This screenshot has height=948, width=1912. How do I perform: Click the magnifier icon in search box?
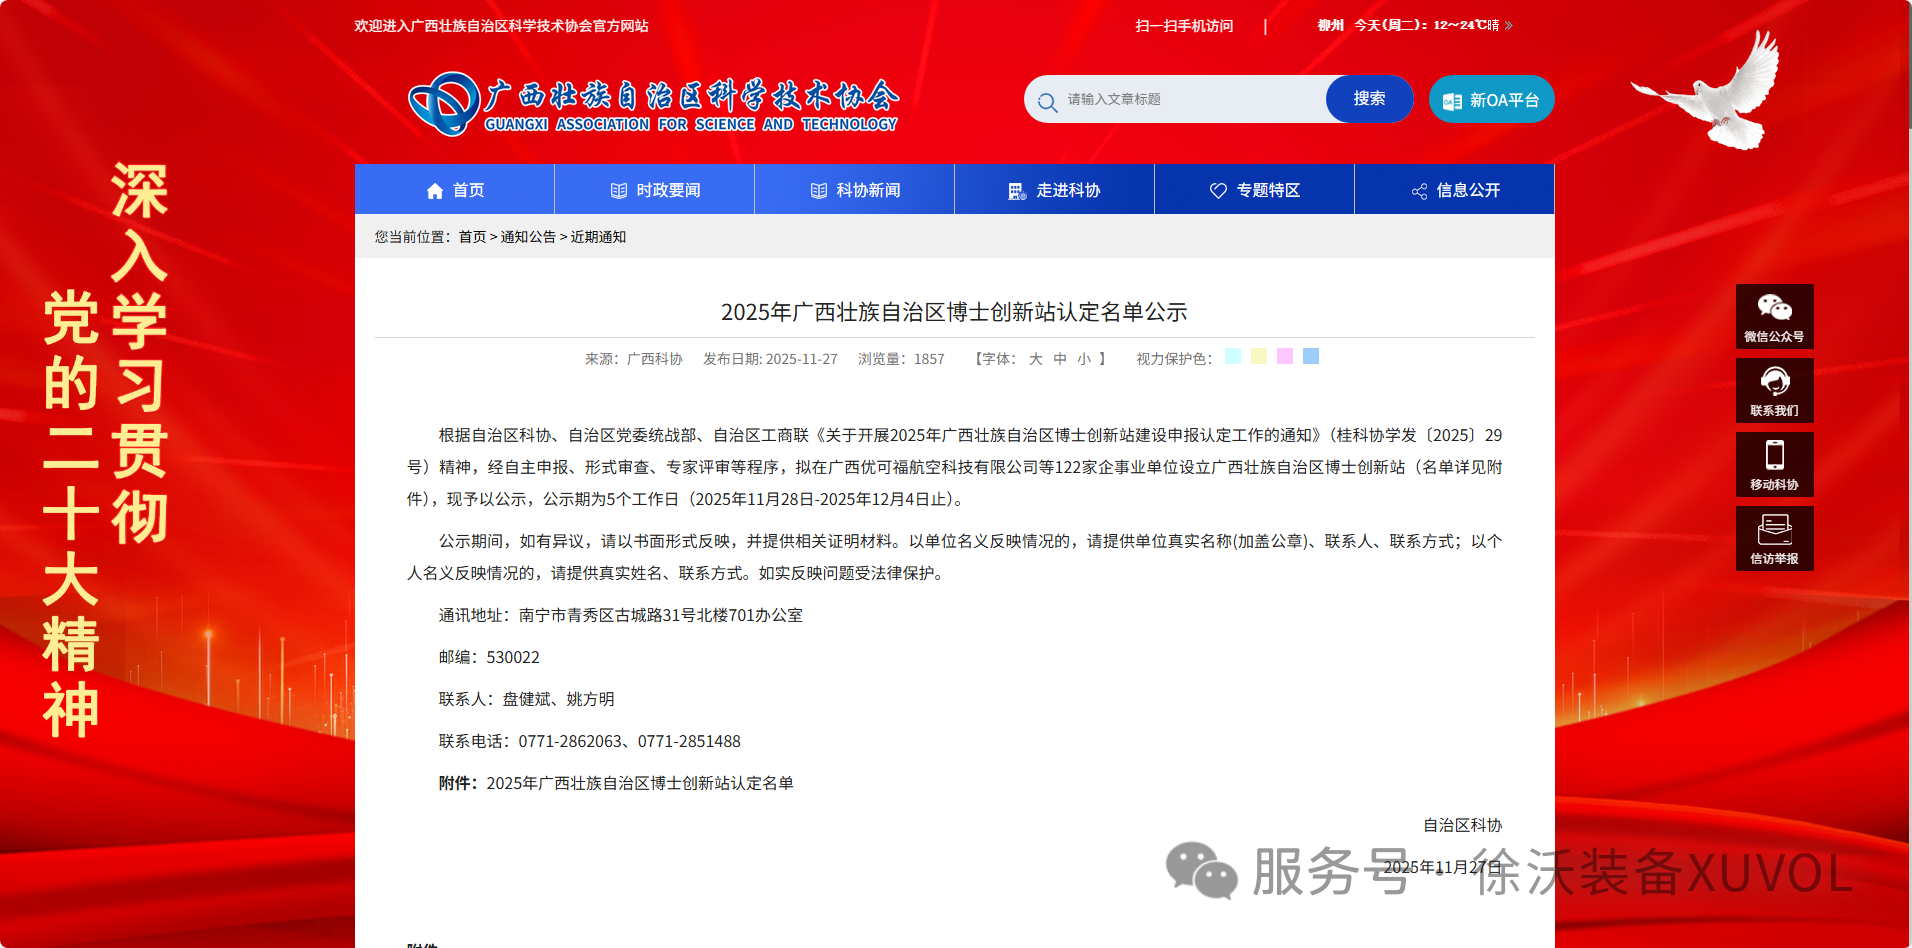[1047, 102]
